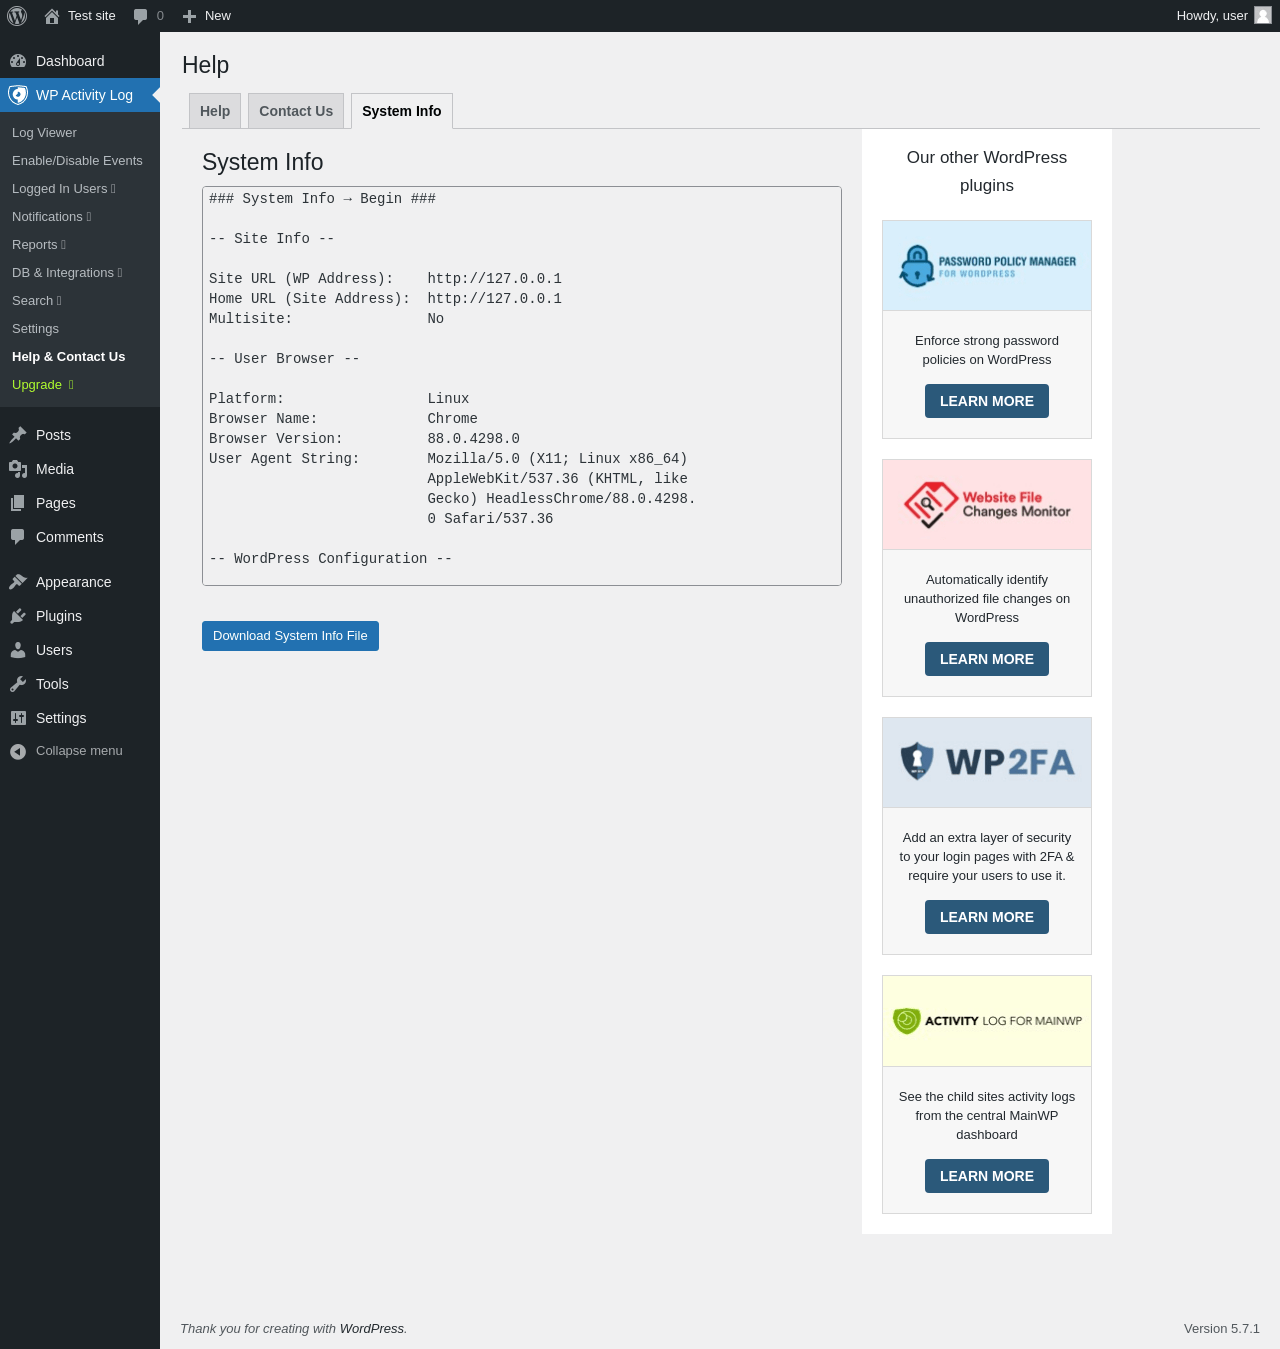Open Log Viewer in the submenu
The width and height of the screenshot is (1280, 1349).
point(44,133)
